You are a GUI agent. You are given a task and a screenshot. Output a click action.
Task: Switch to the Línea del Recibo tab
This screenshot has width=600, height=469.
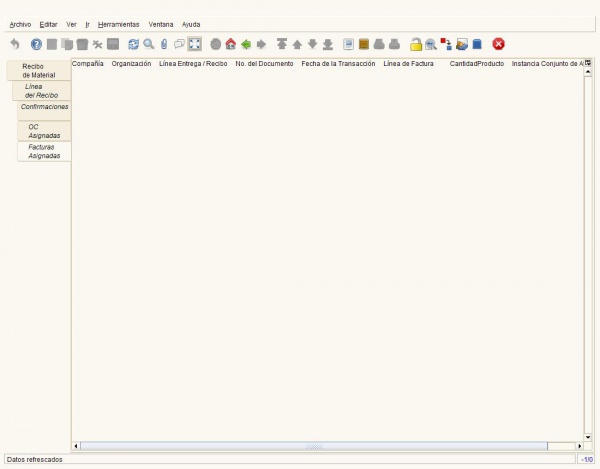40,91
